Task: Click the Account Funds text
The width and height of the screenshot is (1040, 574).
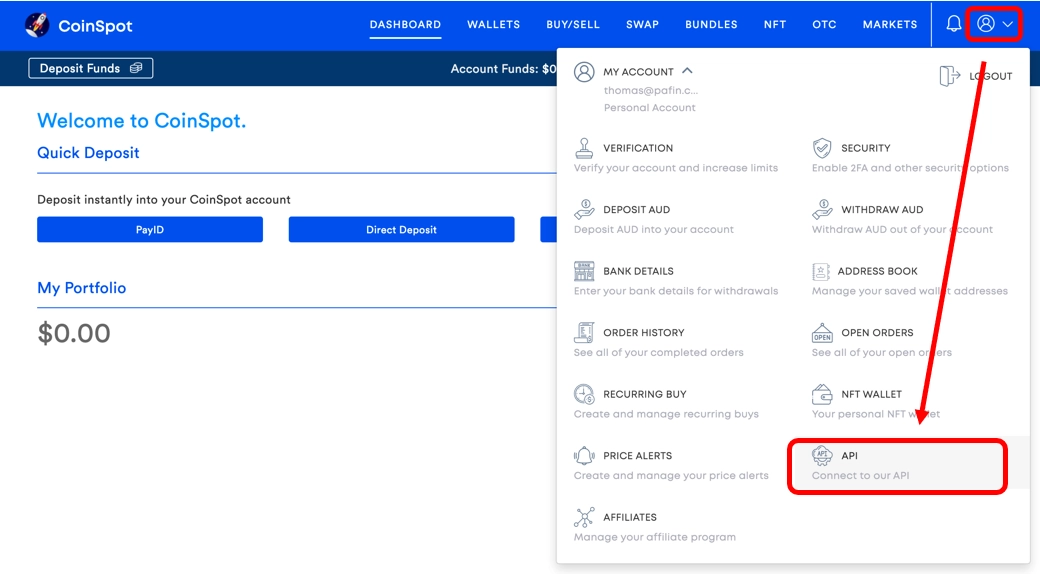Action: (503, 68)
